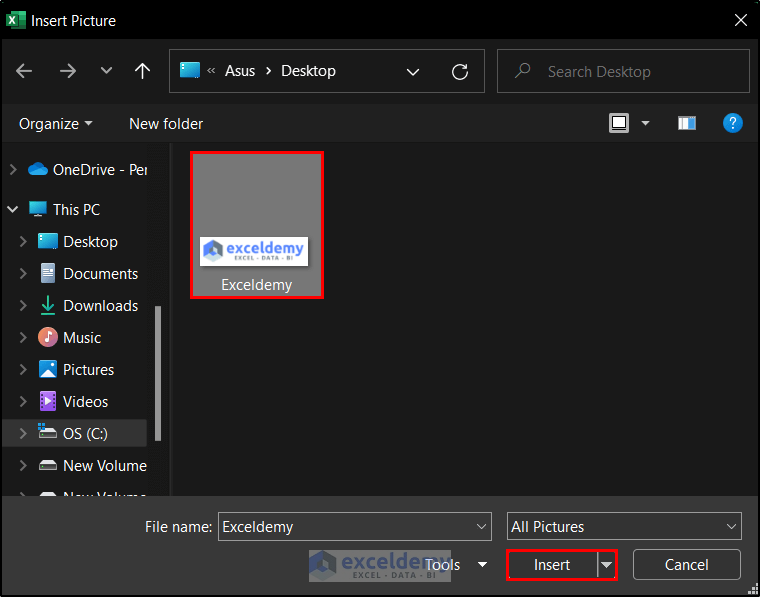Open Documents from the sidebar
Viewport: 760px width, 597px height.
[88, 273]
